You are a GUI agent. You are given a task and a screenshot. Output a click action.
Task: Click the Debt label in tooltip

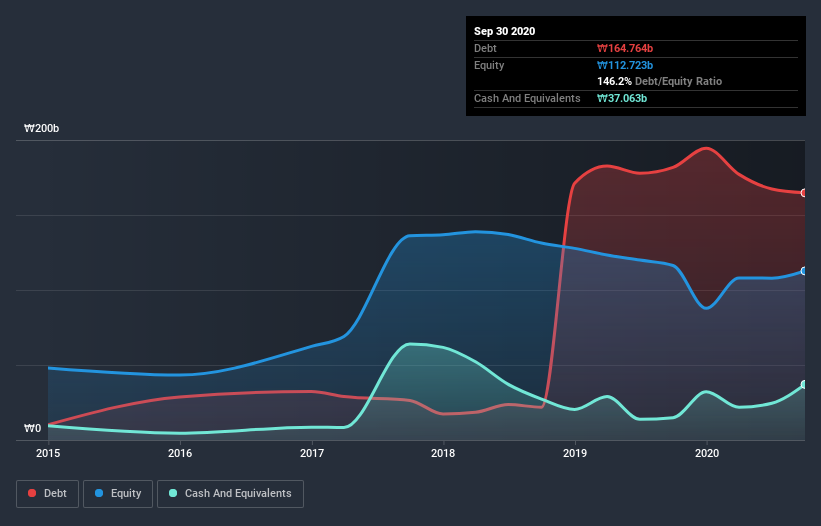point(485,48)
